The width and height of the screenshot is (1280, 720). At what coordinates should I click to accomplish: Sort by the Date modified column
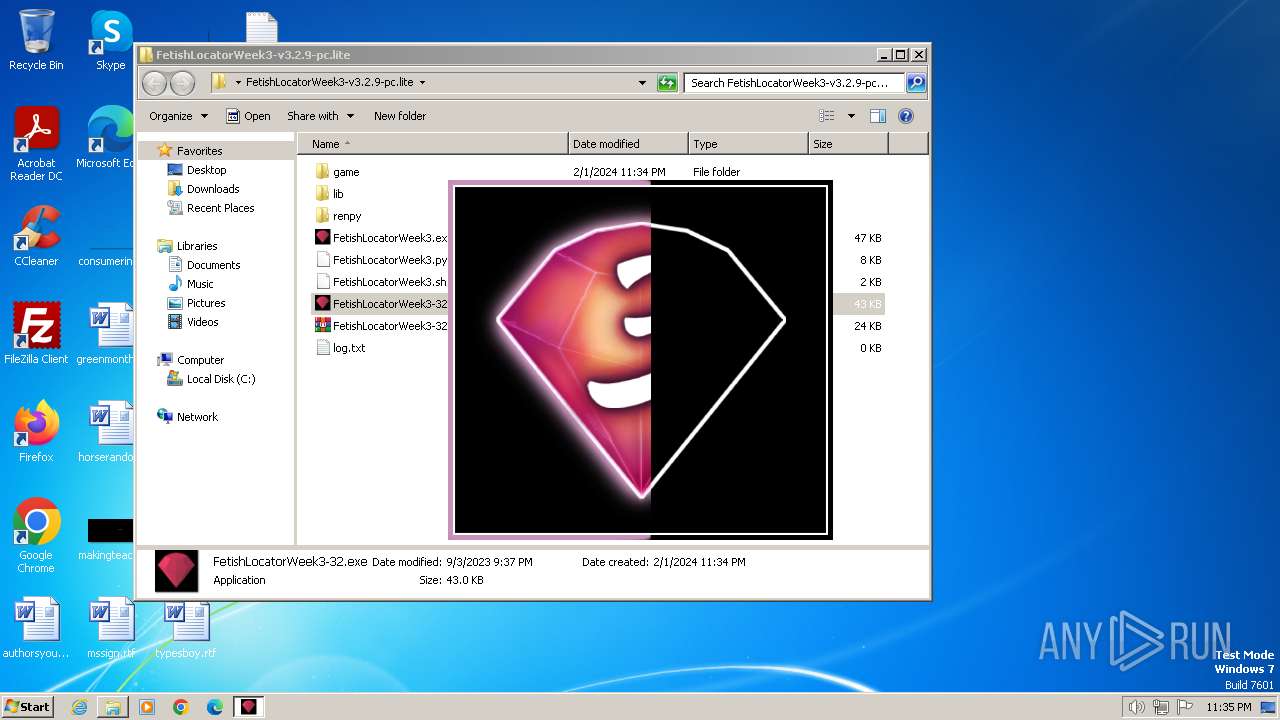[x=628, y=144]
